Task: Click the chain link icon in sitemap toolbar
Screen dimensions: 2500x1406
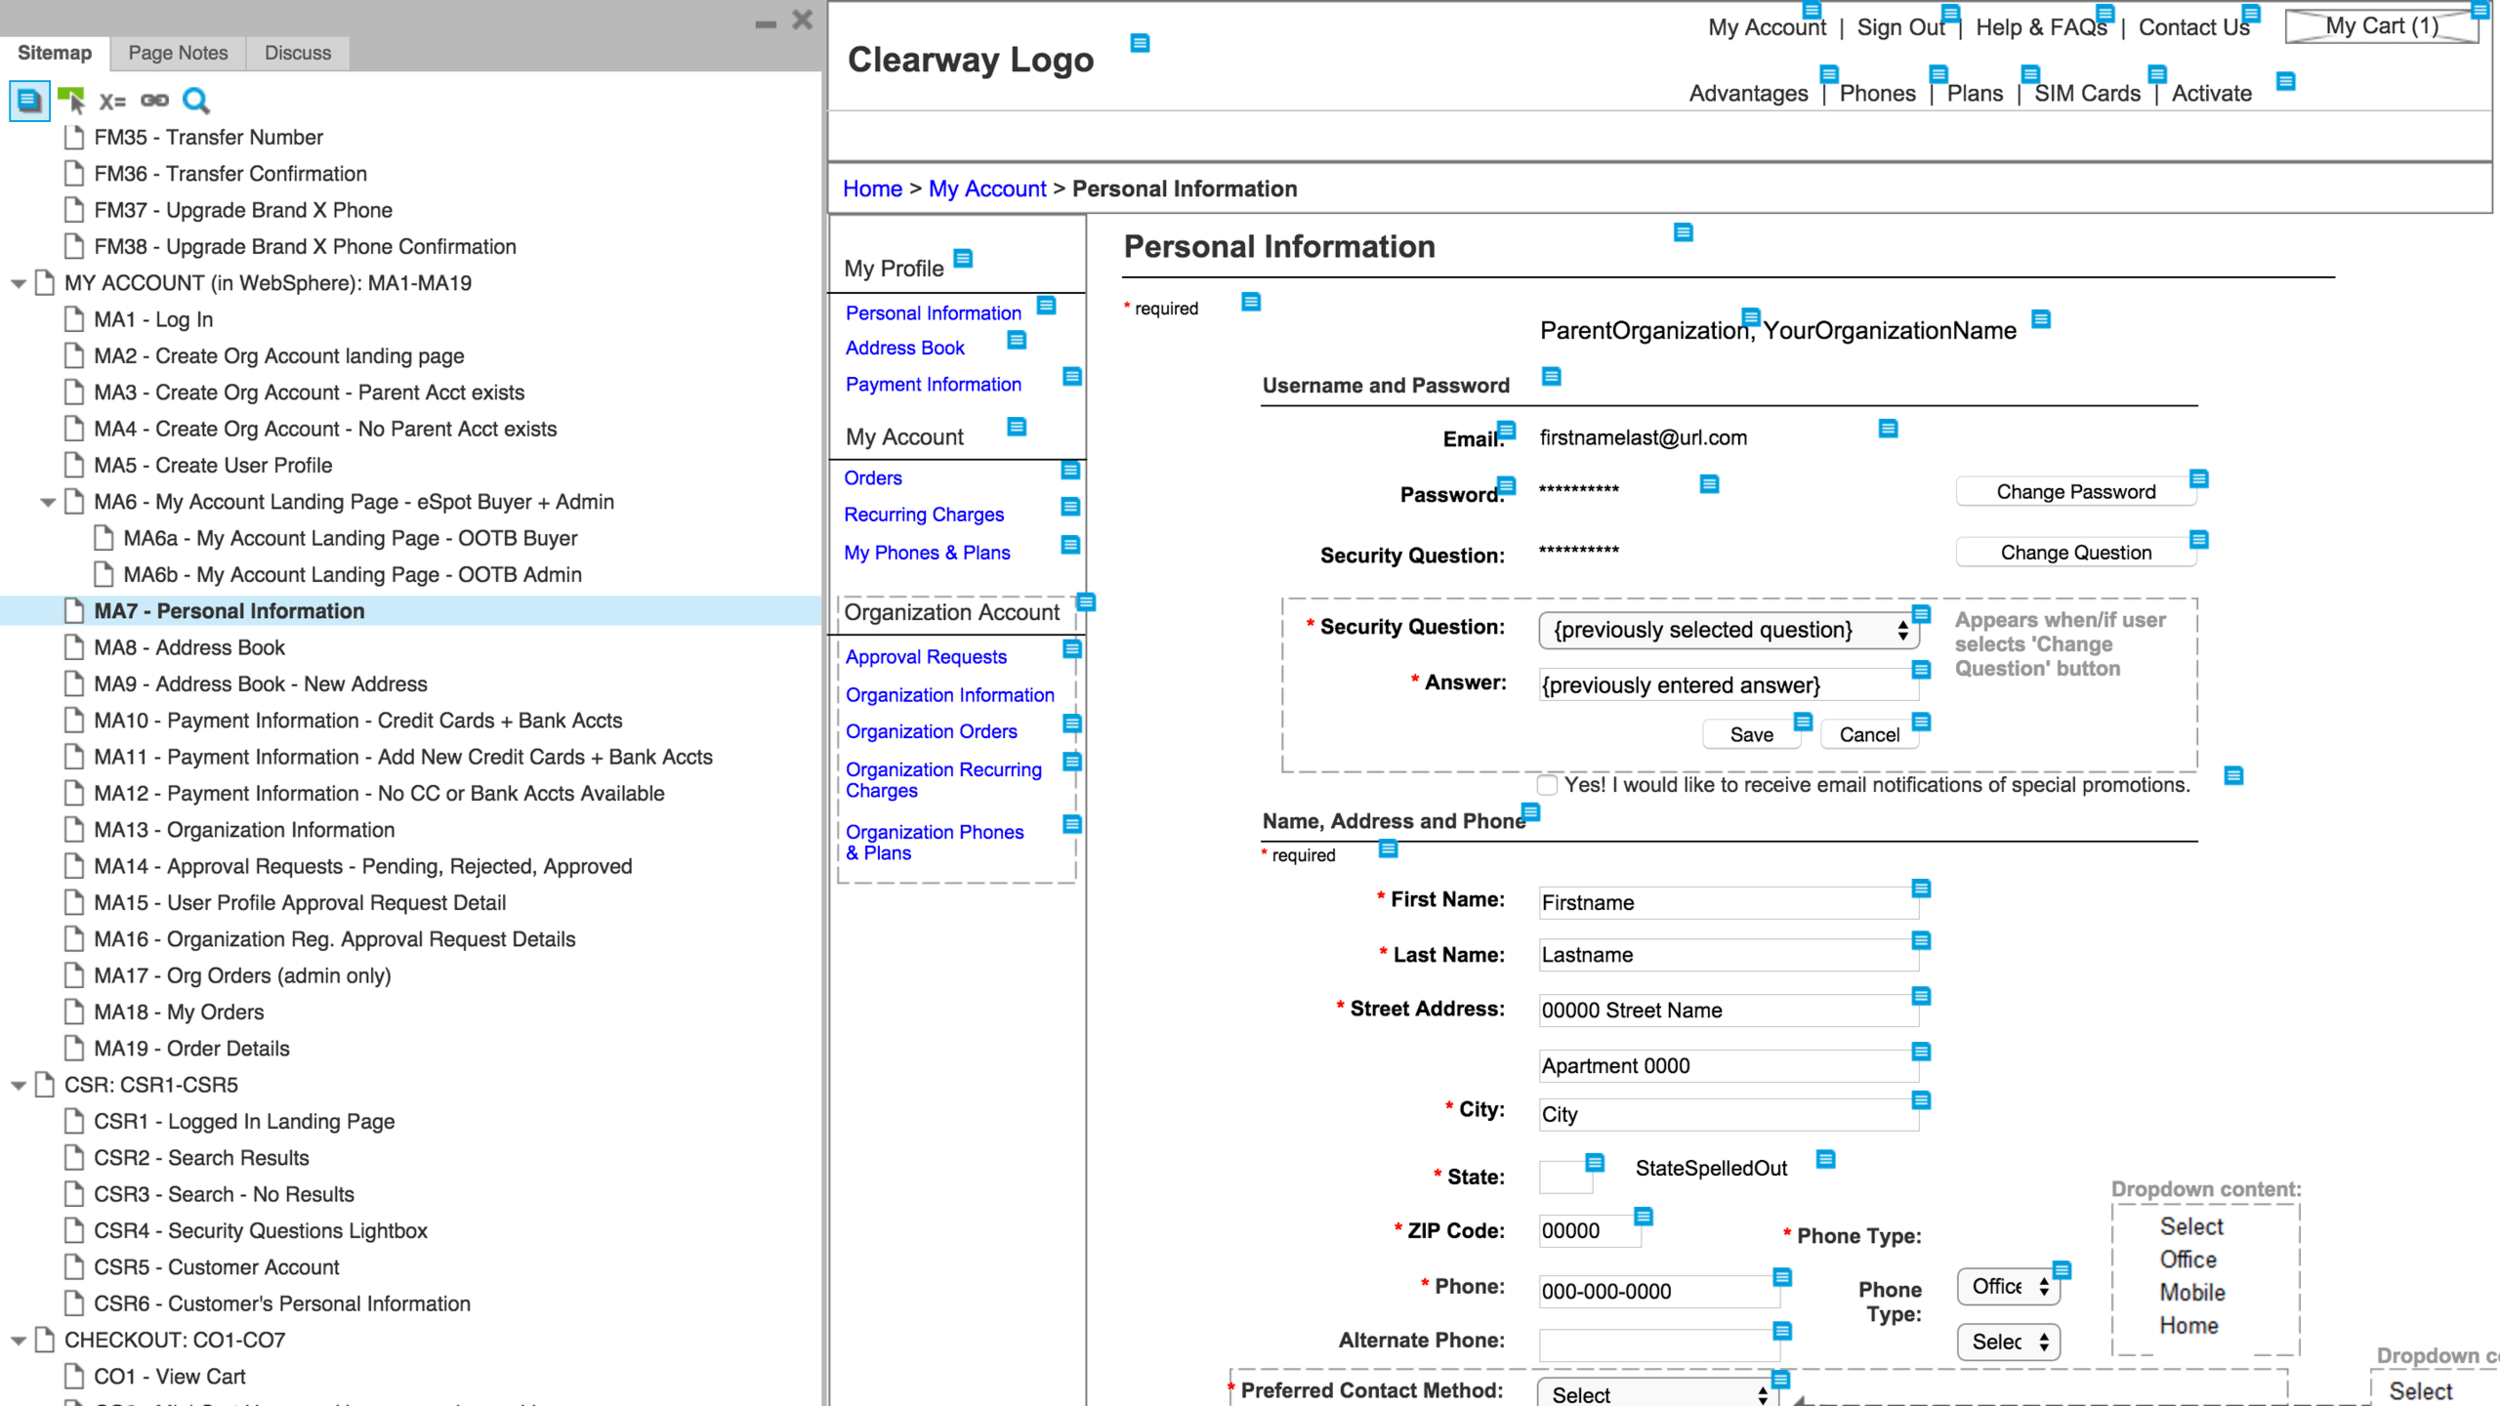Action: pyautogui.click(x=154, y=100)
